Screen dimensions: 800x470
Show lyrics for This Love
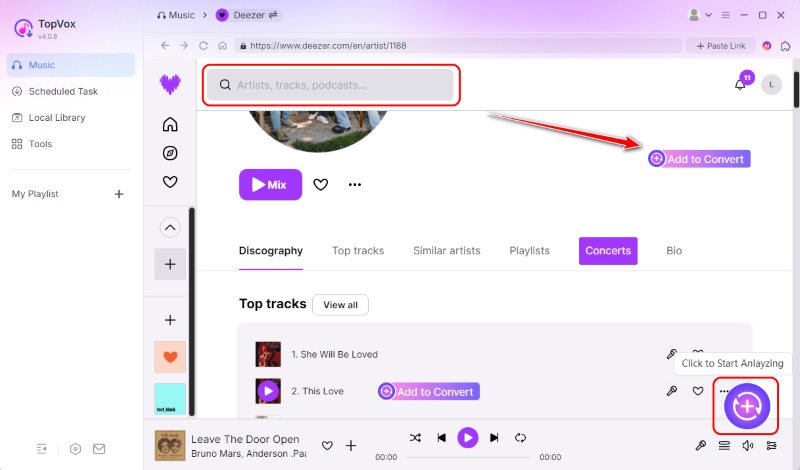[x=672, y=391]
